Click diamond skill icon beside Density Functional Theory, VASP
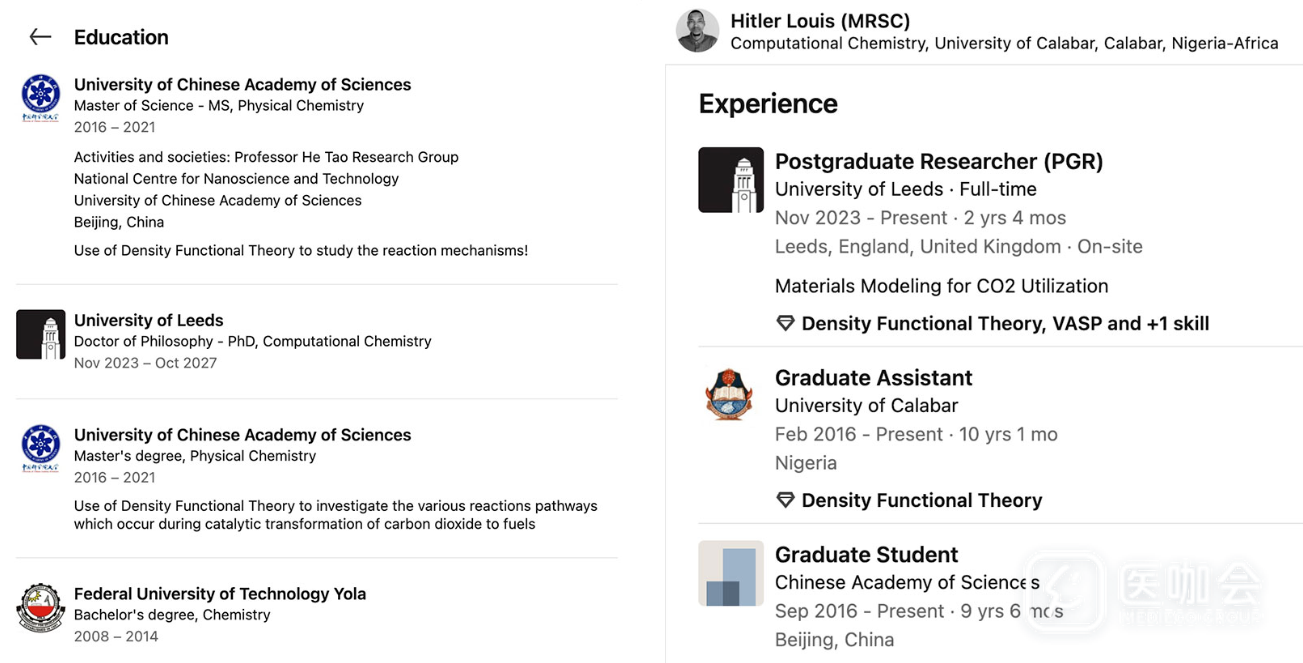Image resolution: width=1303 pixels, height=663 pixels. (786, 323)
